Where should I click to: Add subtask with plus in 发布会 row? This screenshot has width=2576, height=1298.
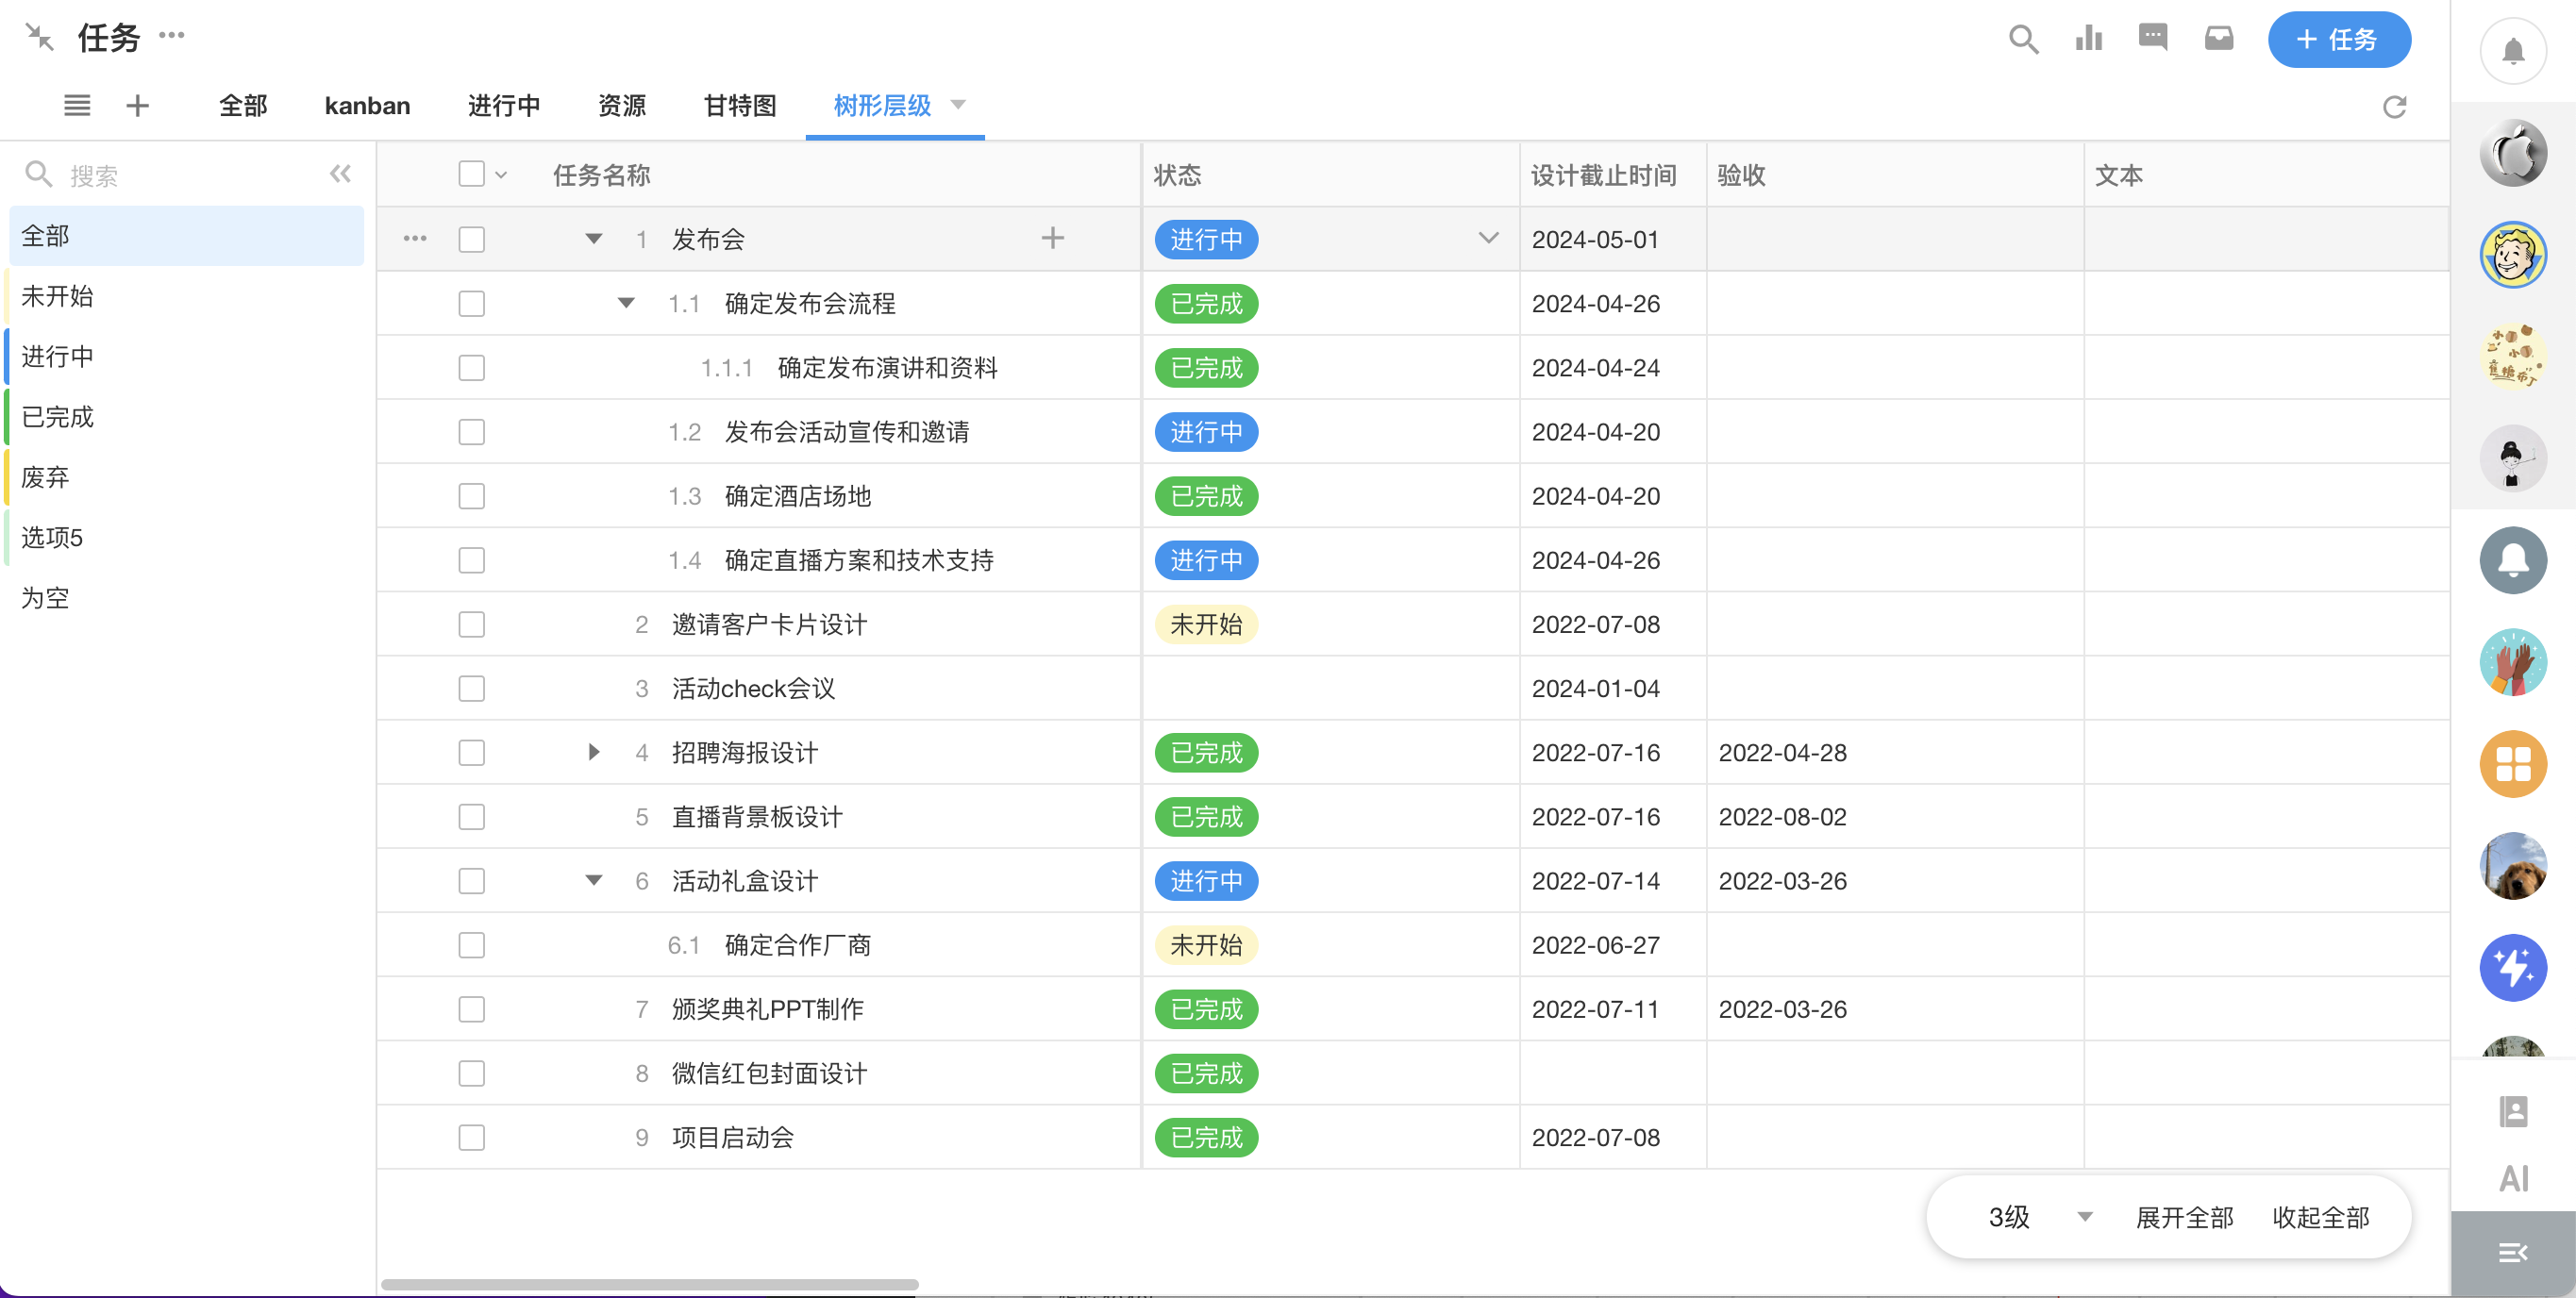point(1052,238)
